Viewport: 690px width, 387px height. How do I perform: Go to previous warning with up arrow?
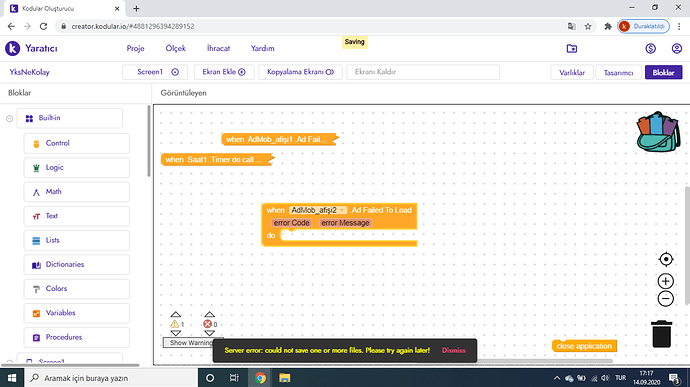[176, 314]
